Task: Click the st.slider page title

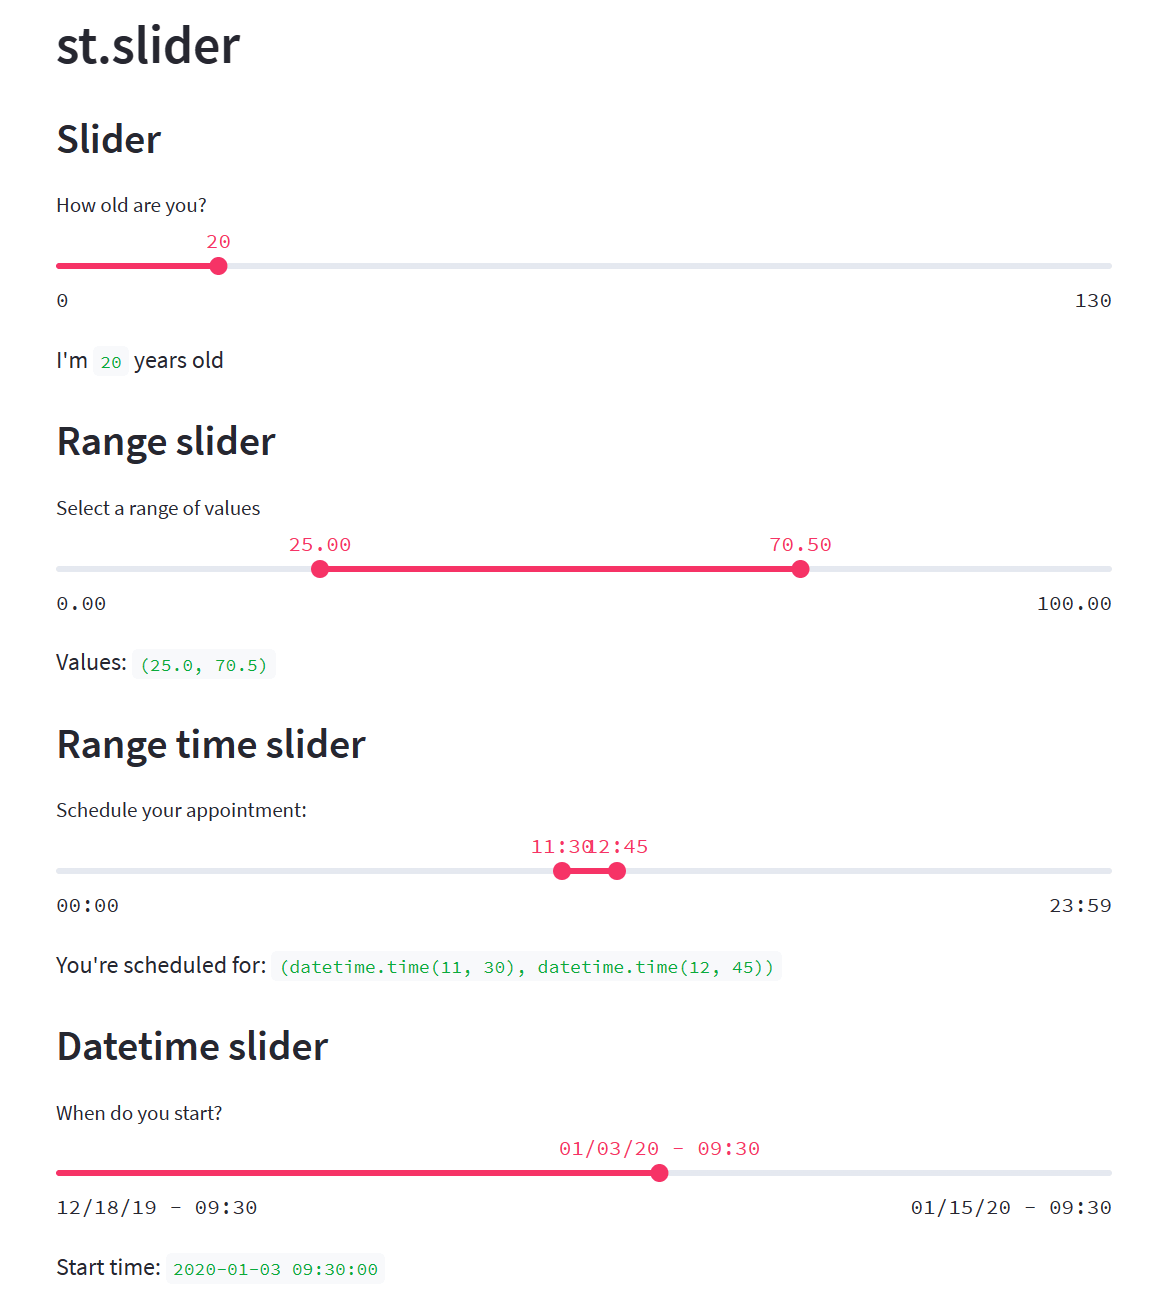Action: tap(148, 46)
